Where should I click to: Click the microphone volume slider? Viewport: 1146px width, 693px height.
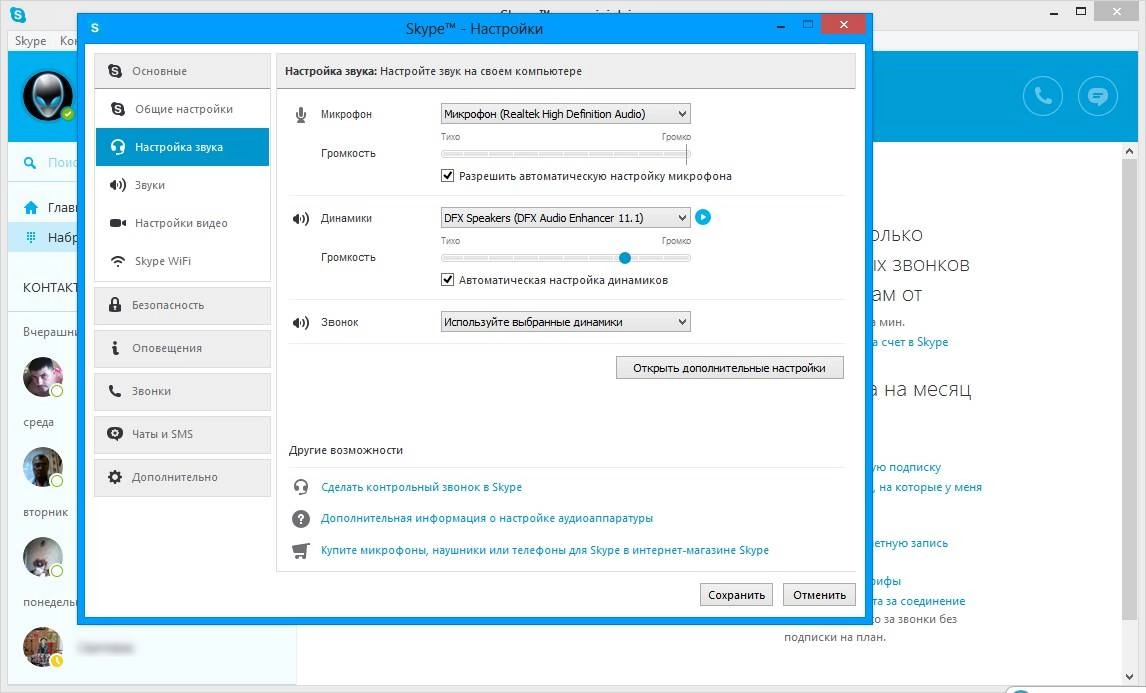566,154
